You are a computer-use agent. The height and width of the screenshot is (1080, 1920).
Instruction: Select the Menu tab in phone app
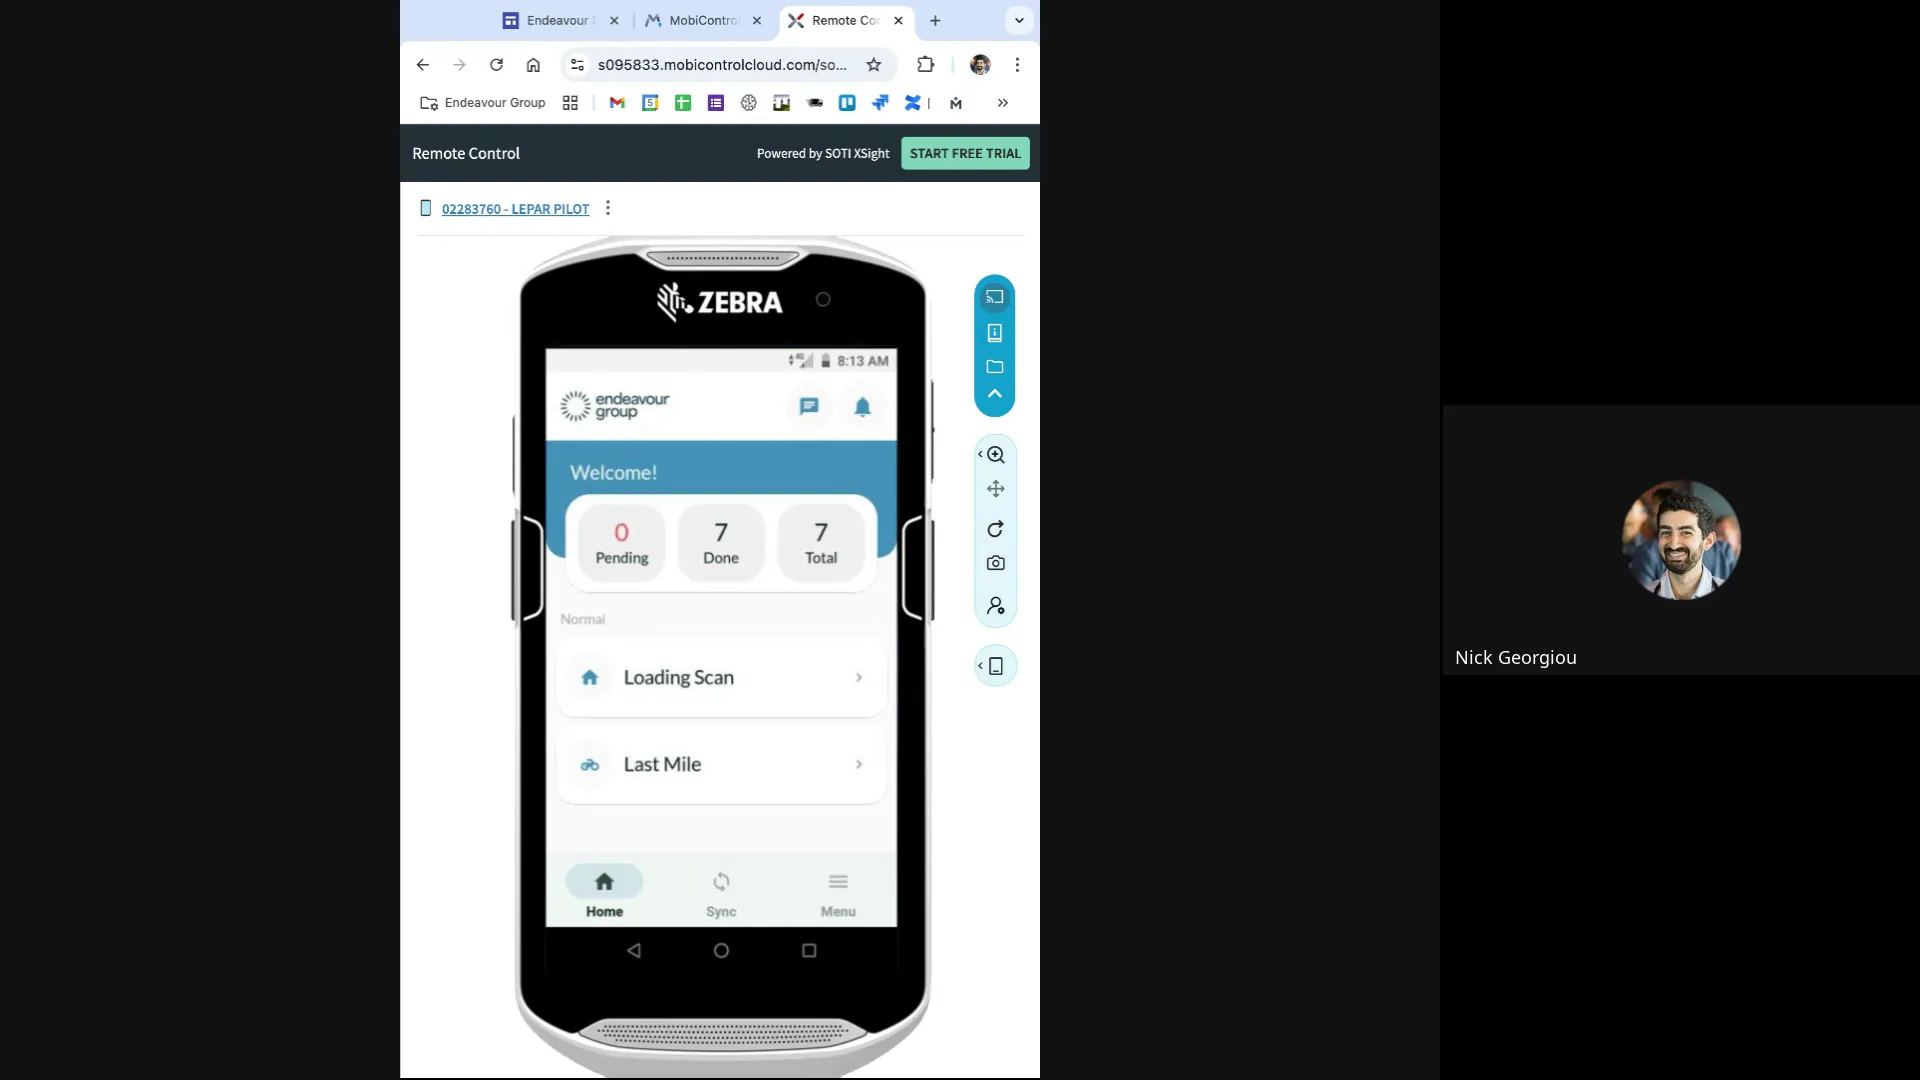pos(838,893)
